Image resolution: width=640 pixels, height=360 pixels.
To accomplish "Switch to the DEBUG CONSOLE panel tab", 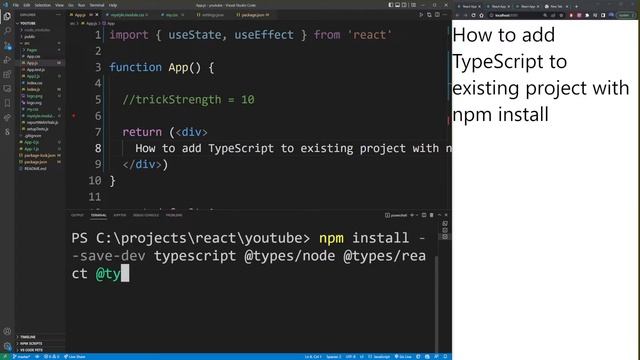I will pyautogui.click(x=146, y=215).
